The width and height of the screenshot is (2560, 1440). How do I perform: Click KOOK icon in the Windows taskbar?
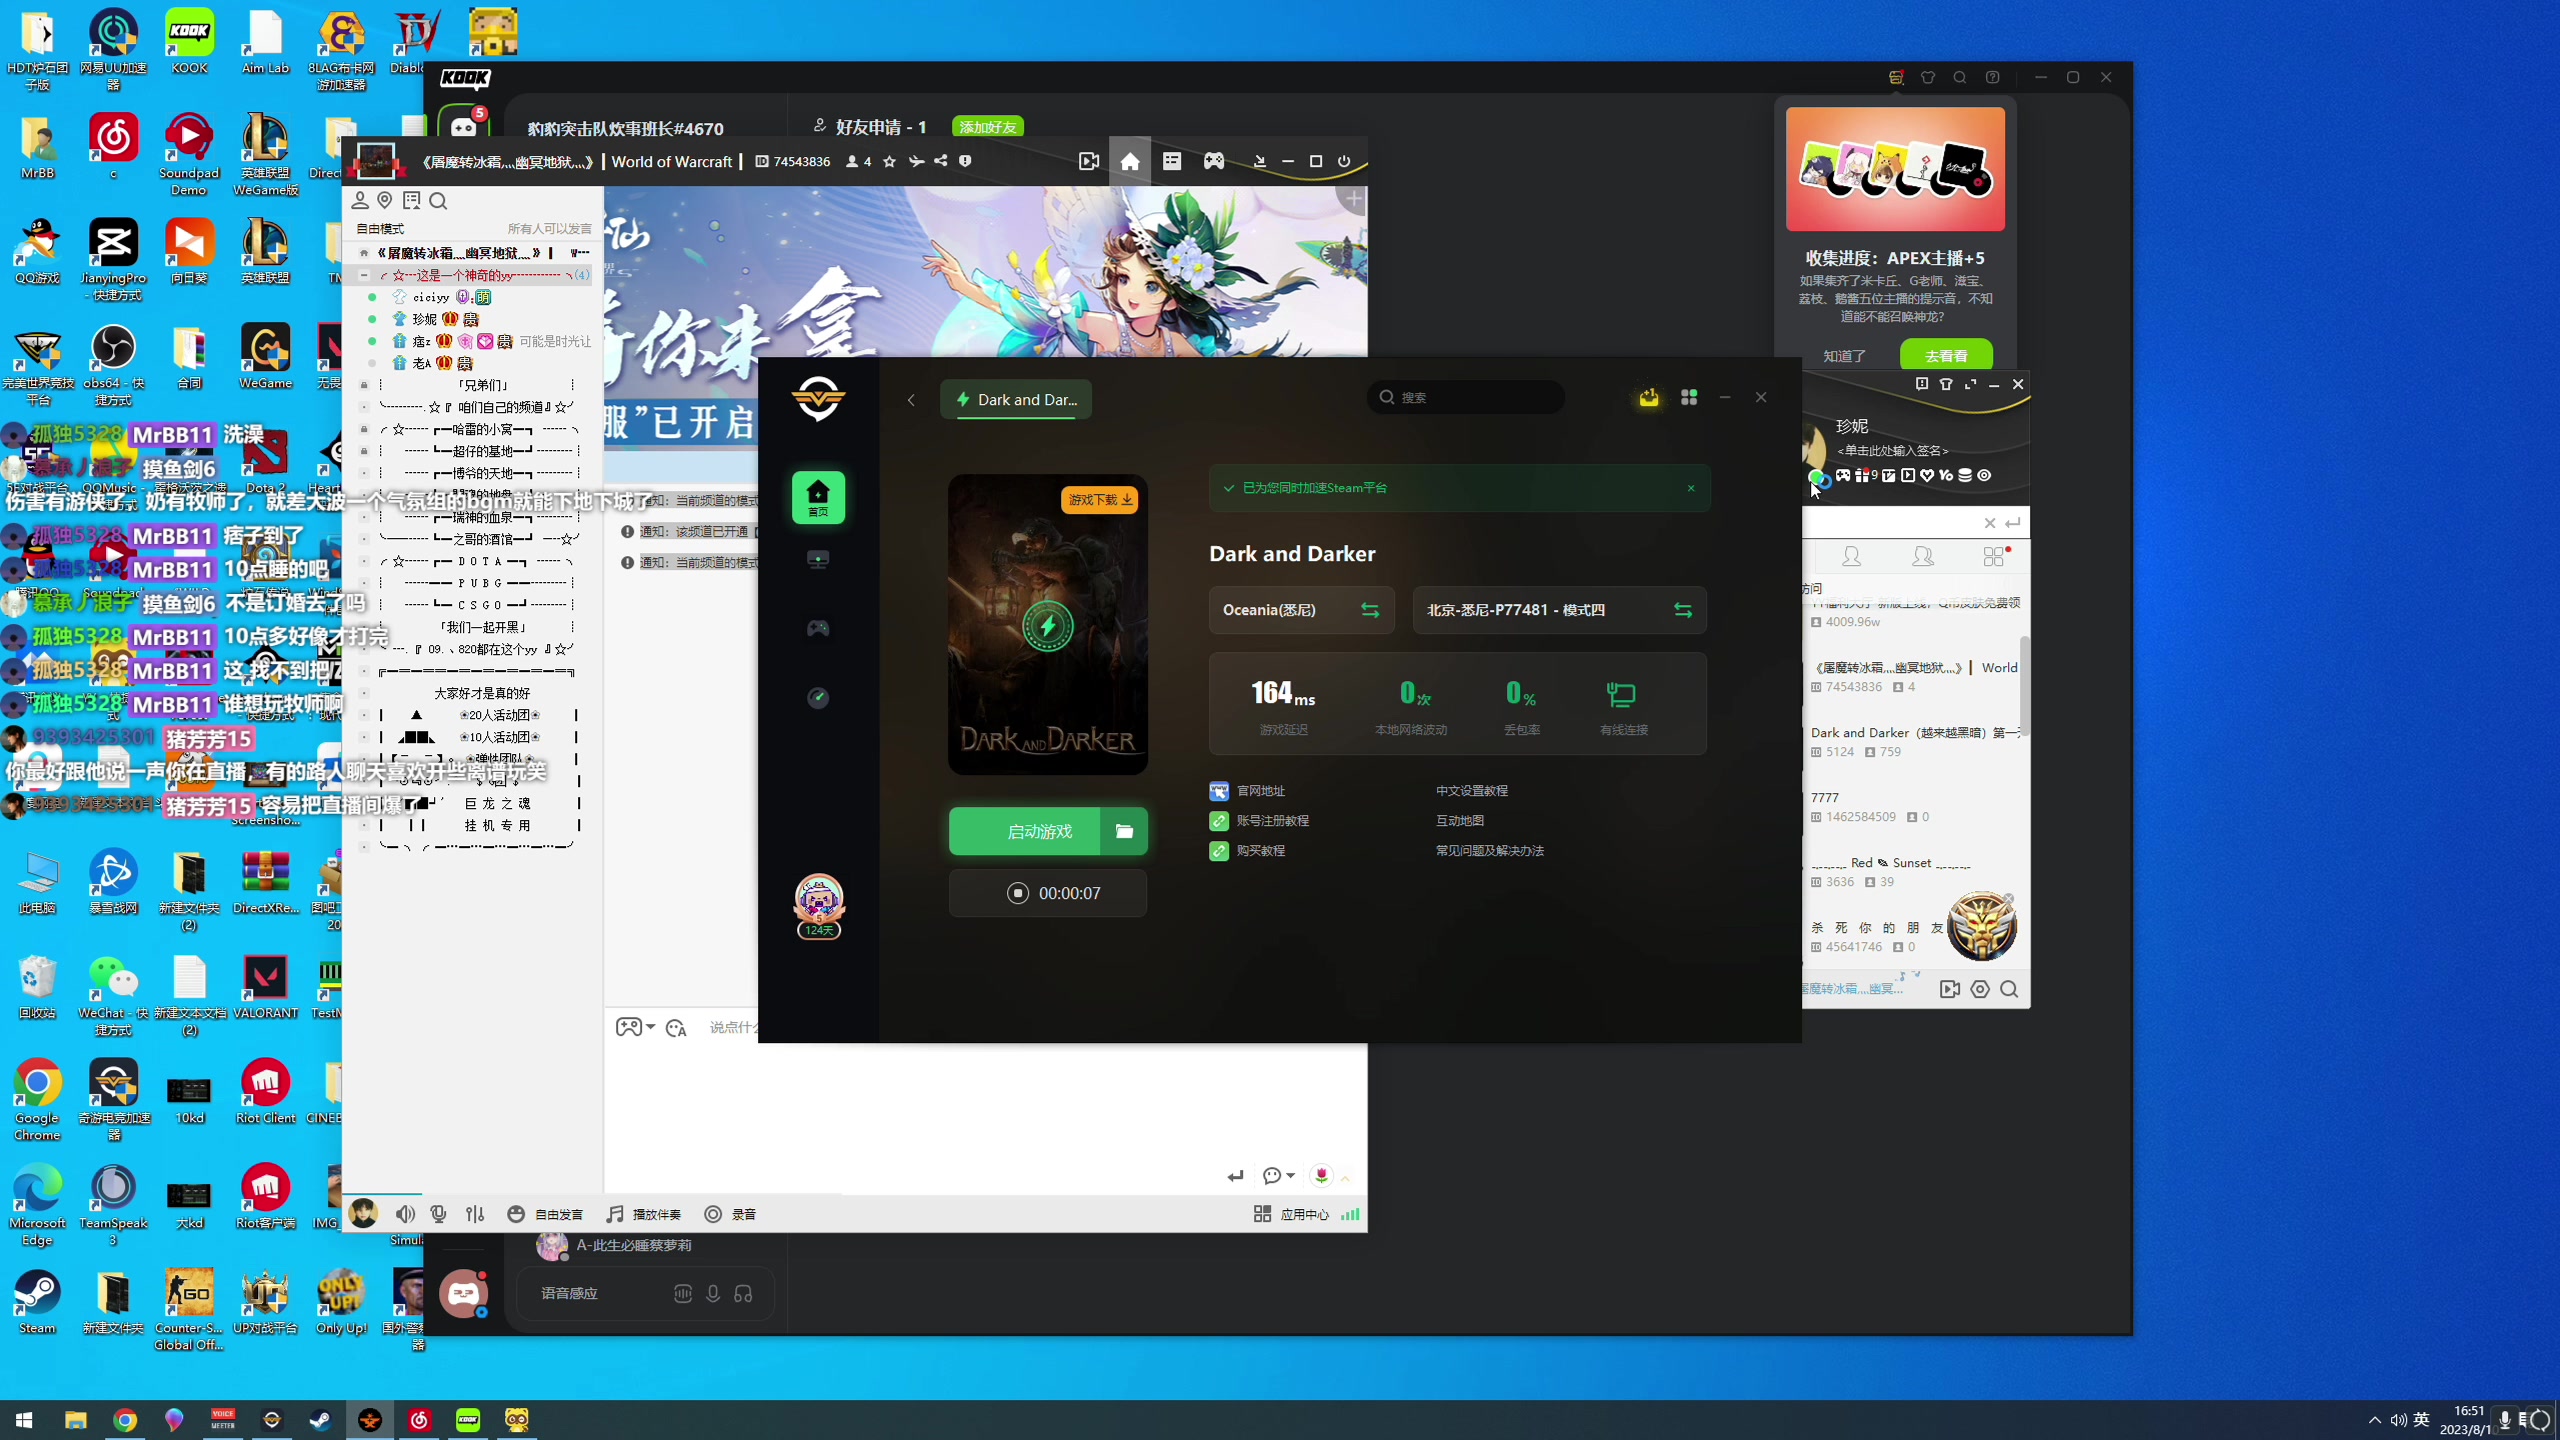pos(468,1420)
